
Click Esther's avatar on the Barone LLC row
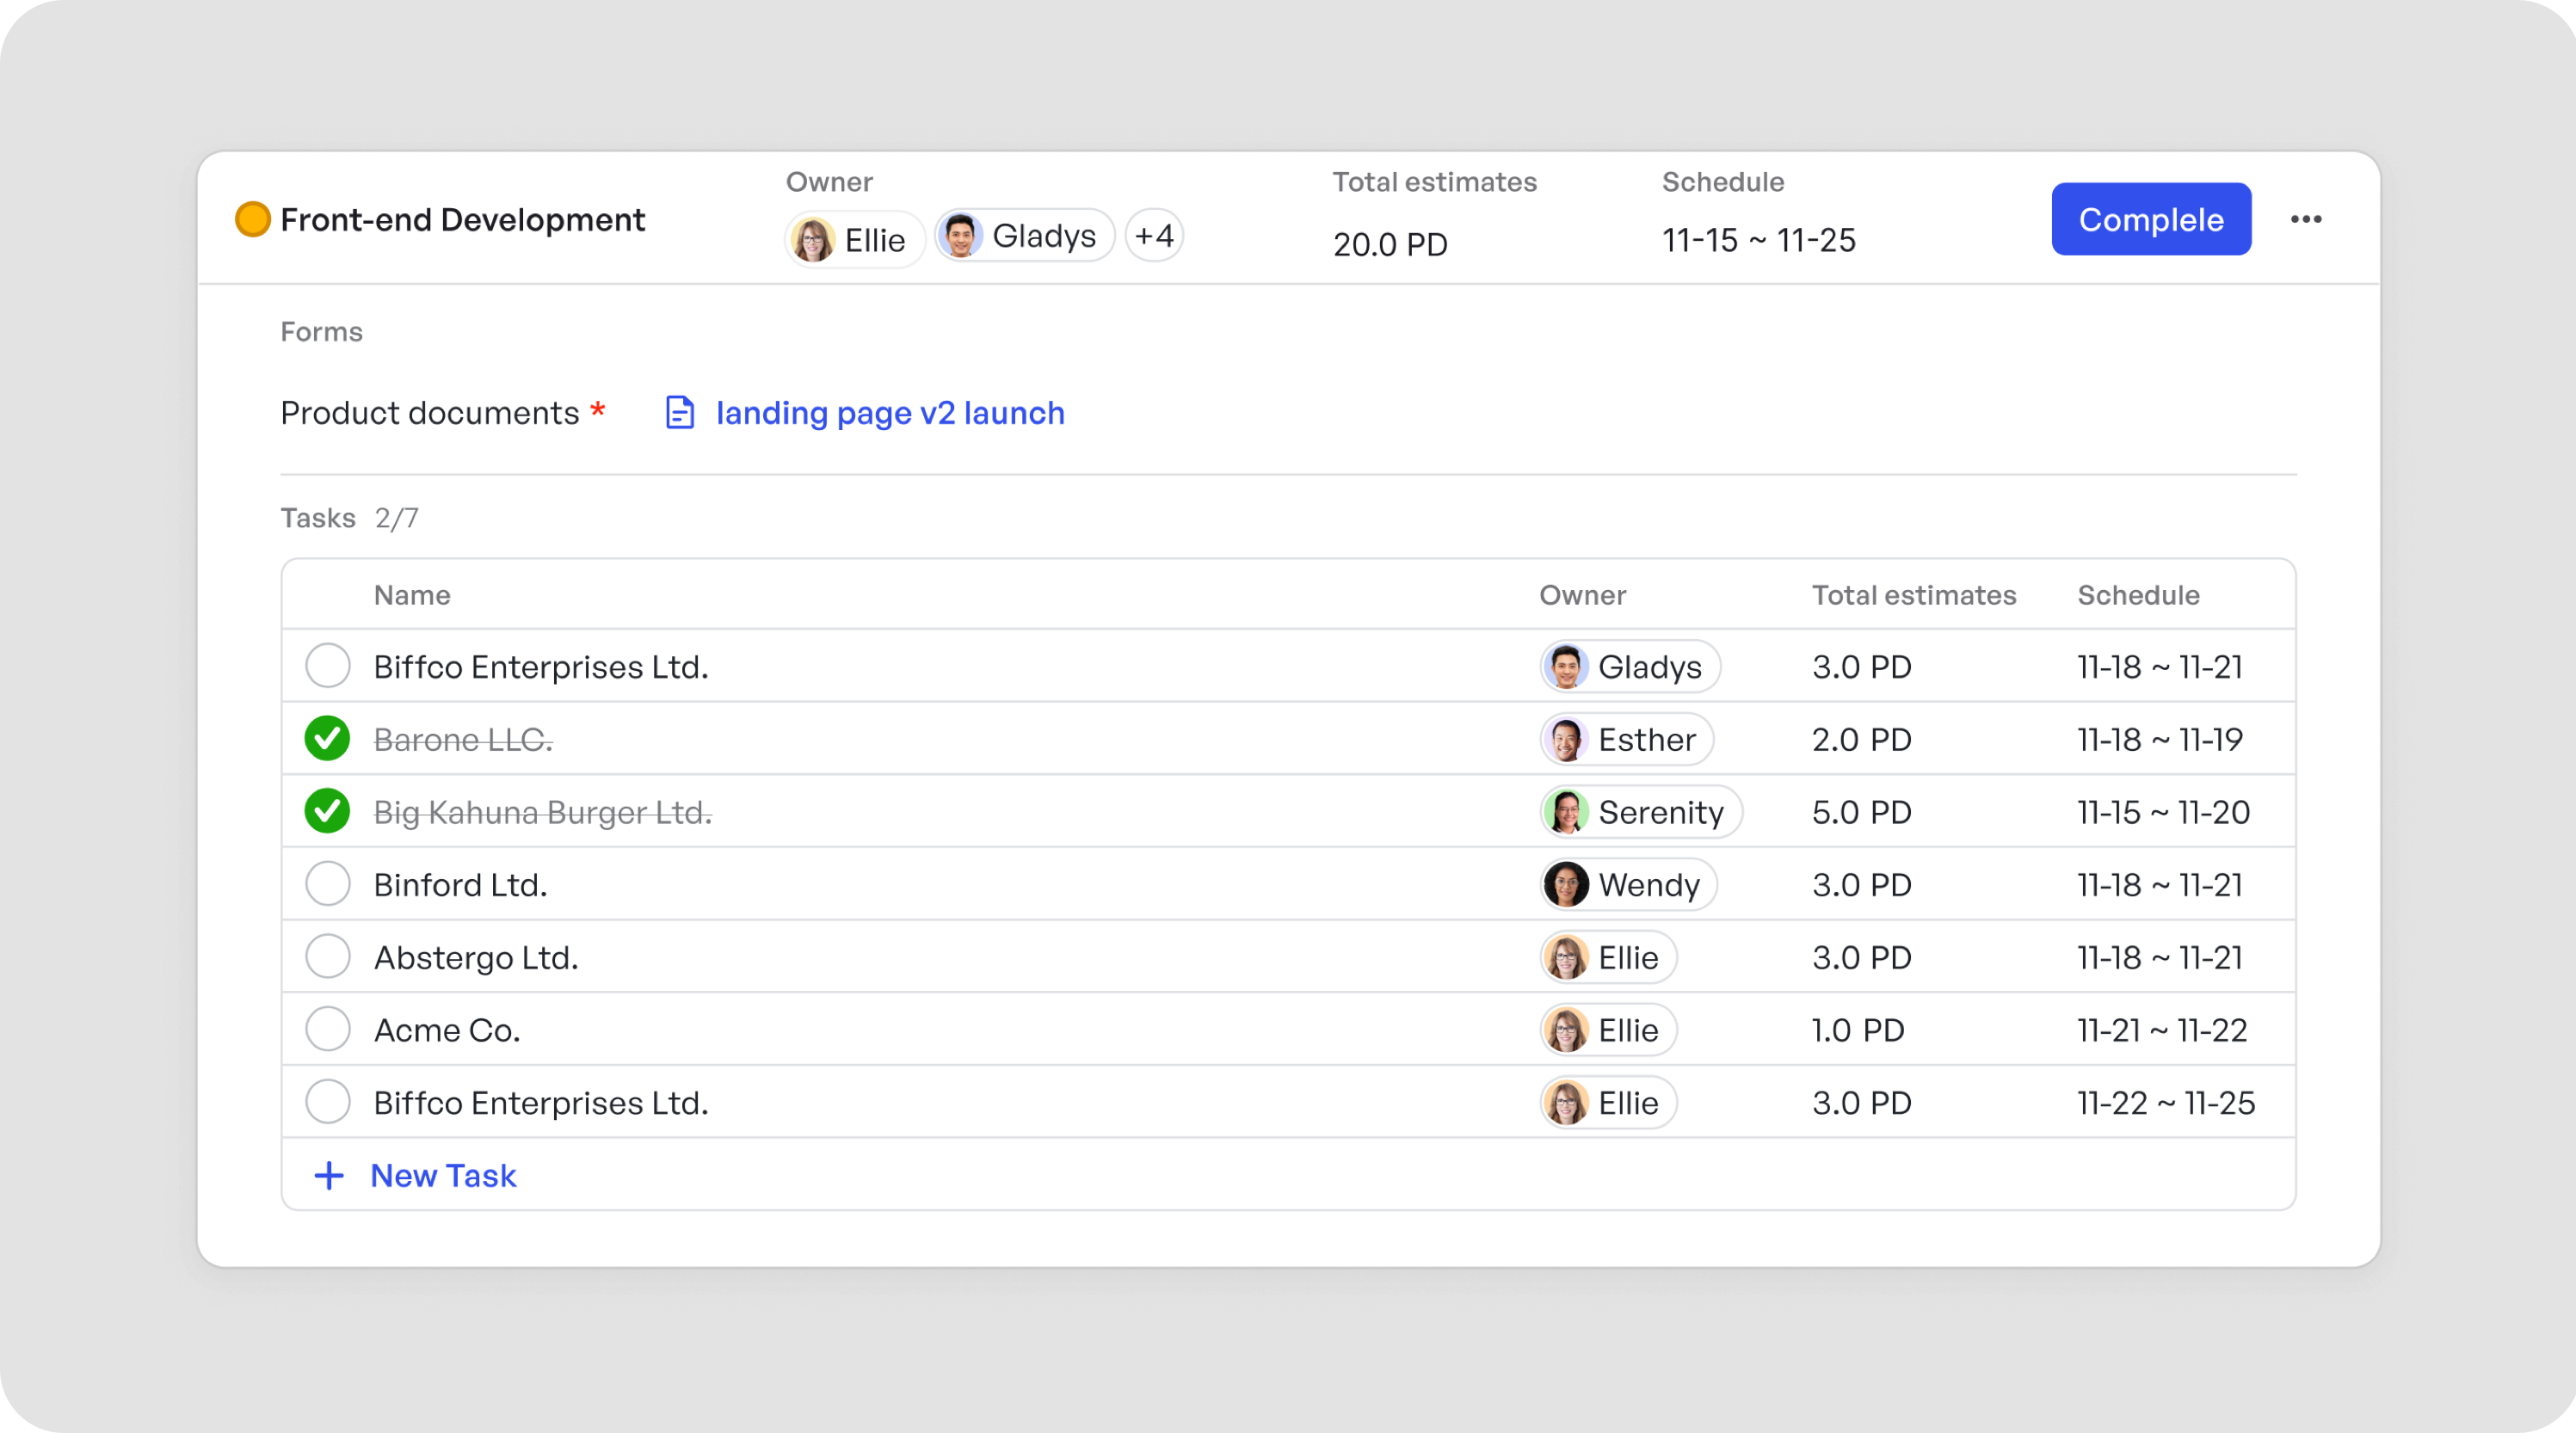coord(1564,739)
